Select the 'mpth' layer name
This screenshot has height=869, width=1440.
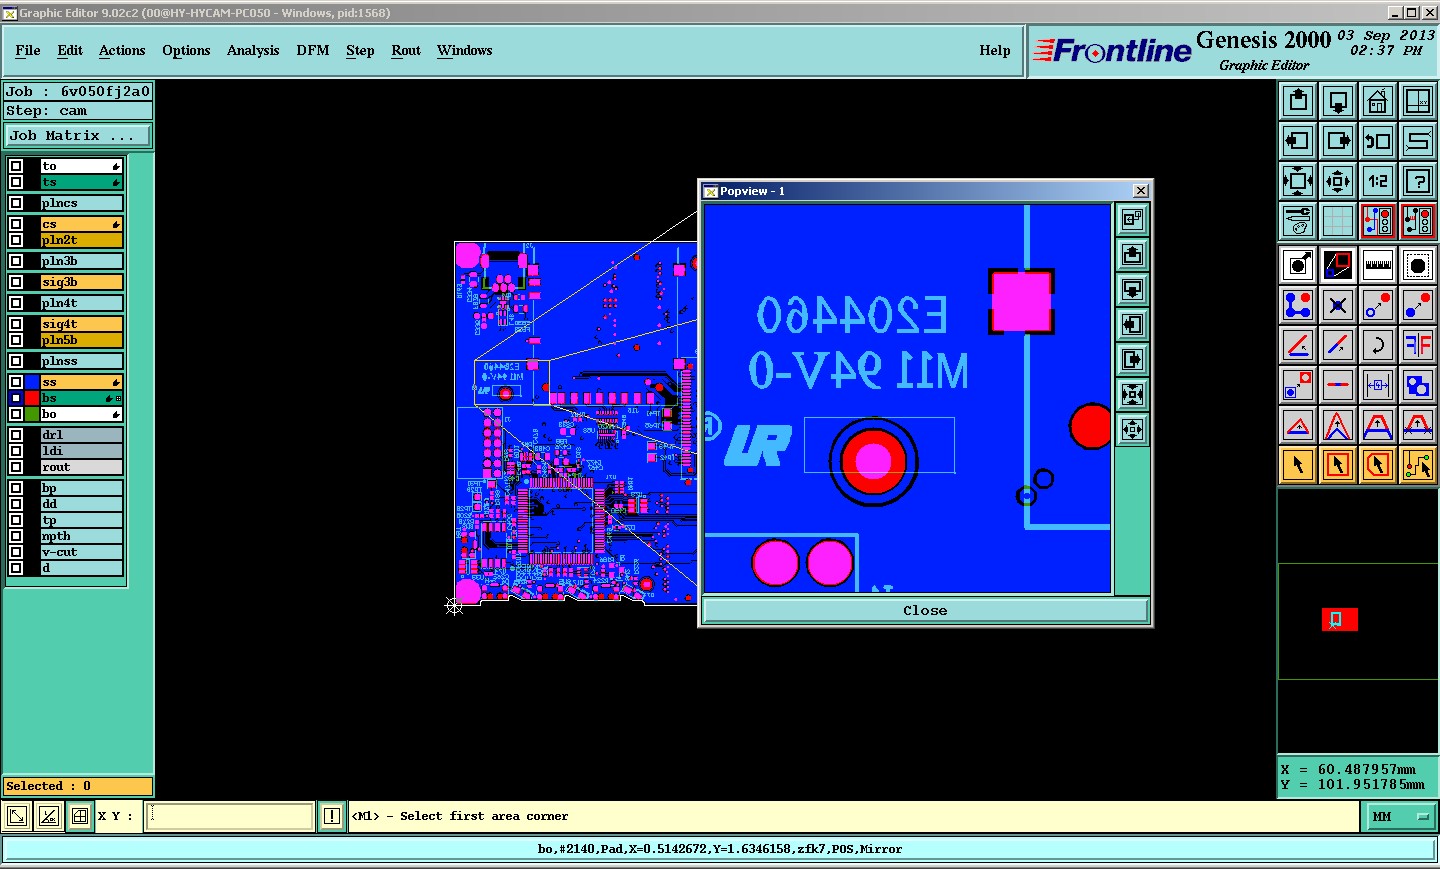[81, 536]
